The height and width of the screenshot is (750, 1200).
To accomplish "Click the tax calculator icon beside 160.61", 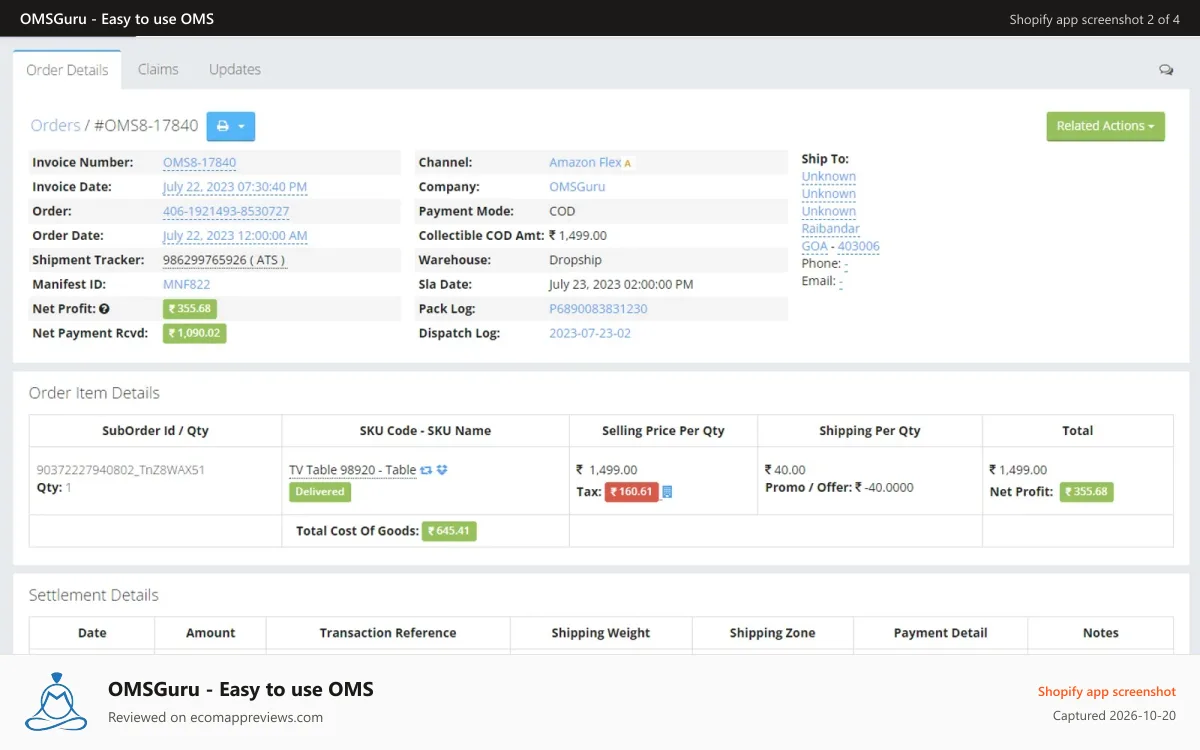I will pyautogui.click(x=667, y=492).
